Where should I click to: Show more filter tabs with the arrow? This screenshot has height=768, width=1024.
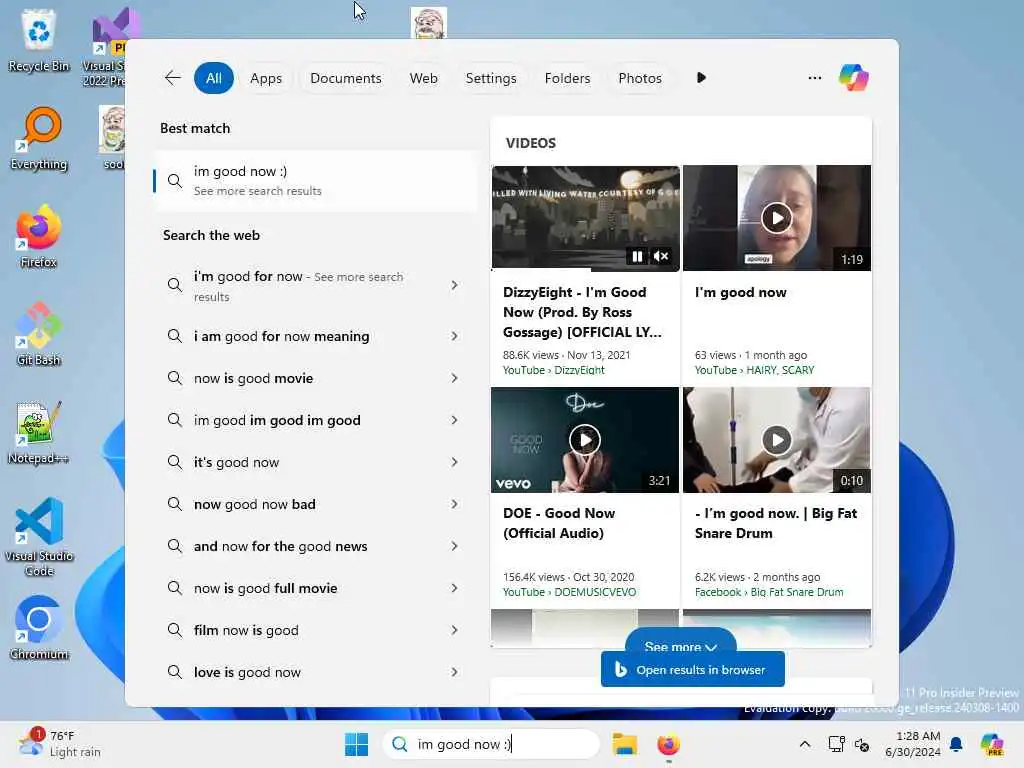coord(701,78)
